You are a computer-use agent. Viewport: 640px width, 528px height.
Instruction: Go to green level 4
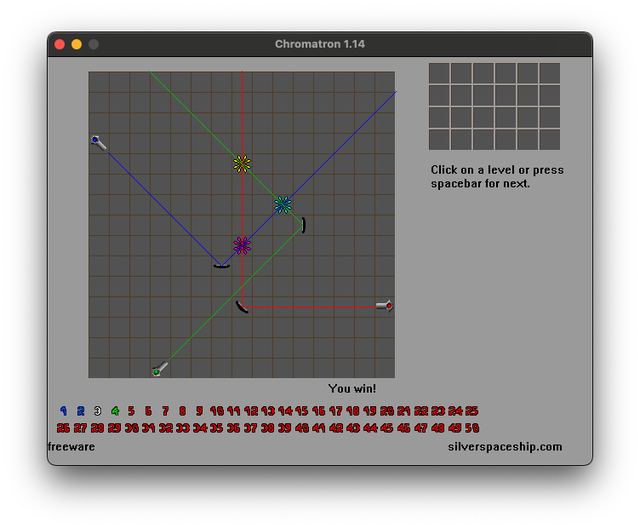point(115,410)
